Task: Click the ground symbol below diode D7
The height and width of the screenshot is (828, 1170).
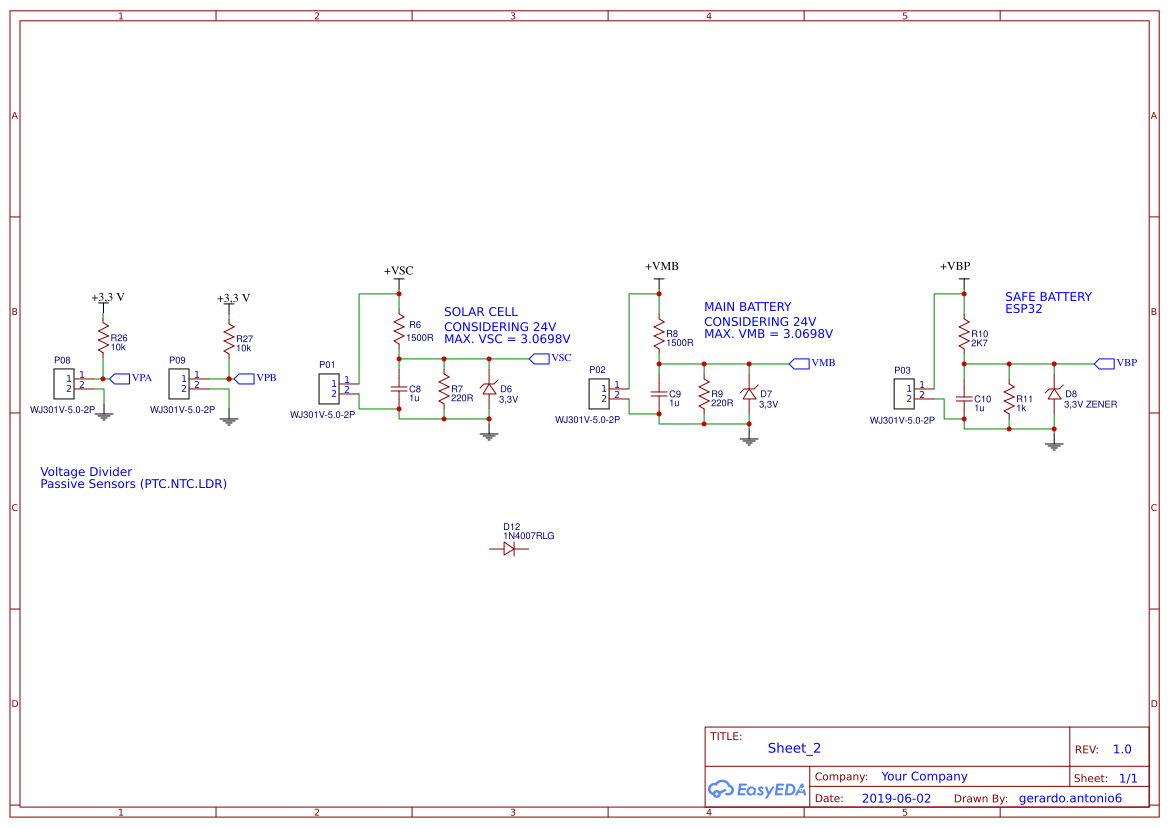Action: click(x=749, y=441)
